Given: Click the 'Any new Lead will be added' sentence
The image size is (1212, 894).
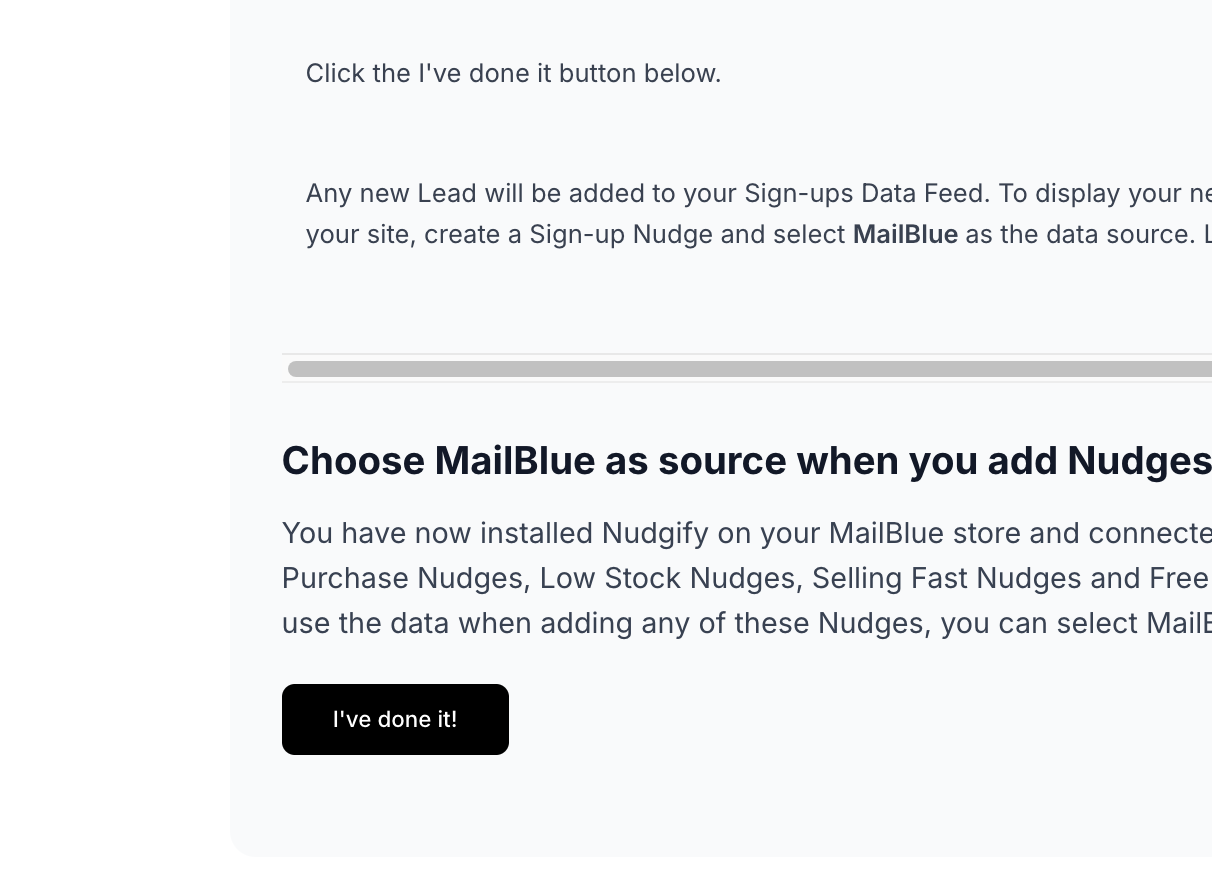Looking at the screenshot, I should point(758,193).
